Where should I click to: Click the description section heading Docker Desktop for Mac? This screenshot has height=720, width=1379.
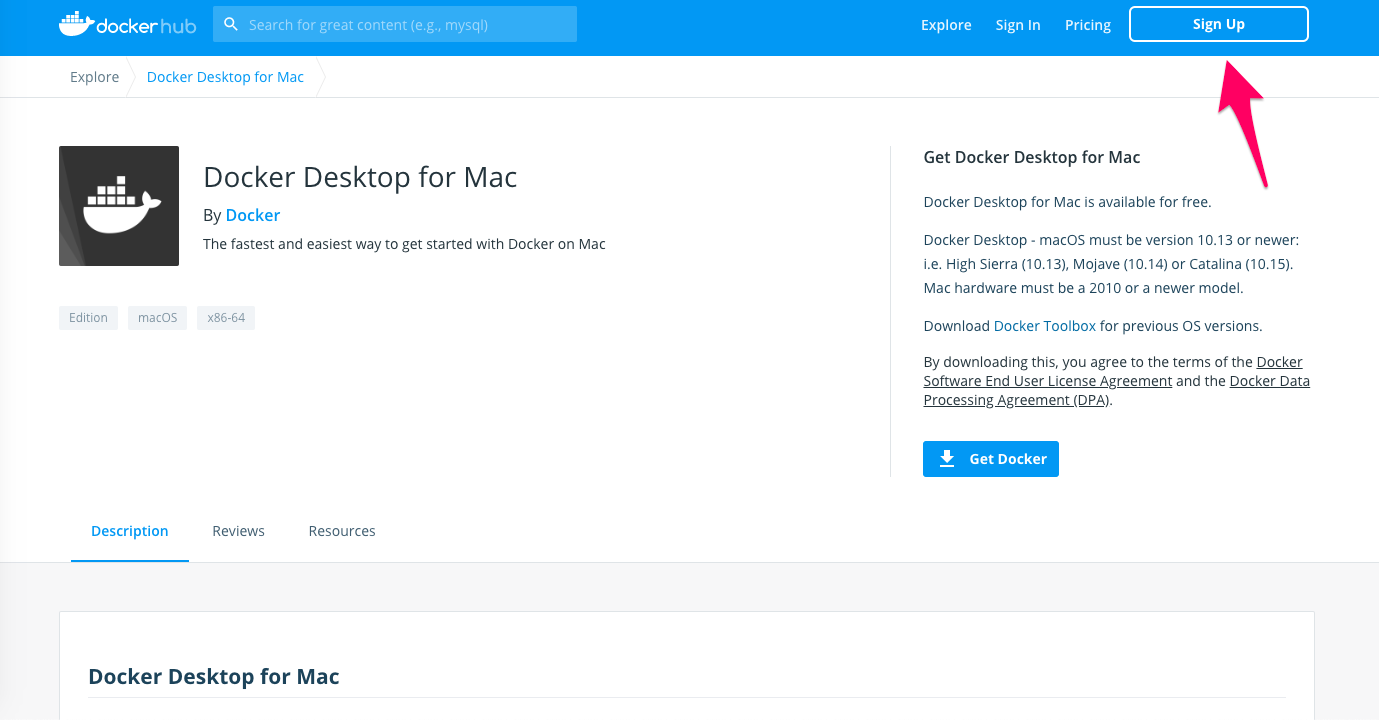[x=214, y=677]
